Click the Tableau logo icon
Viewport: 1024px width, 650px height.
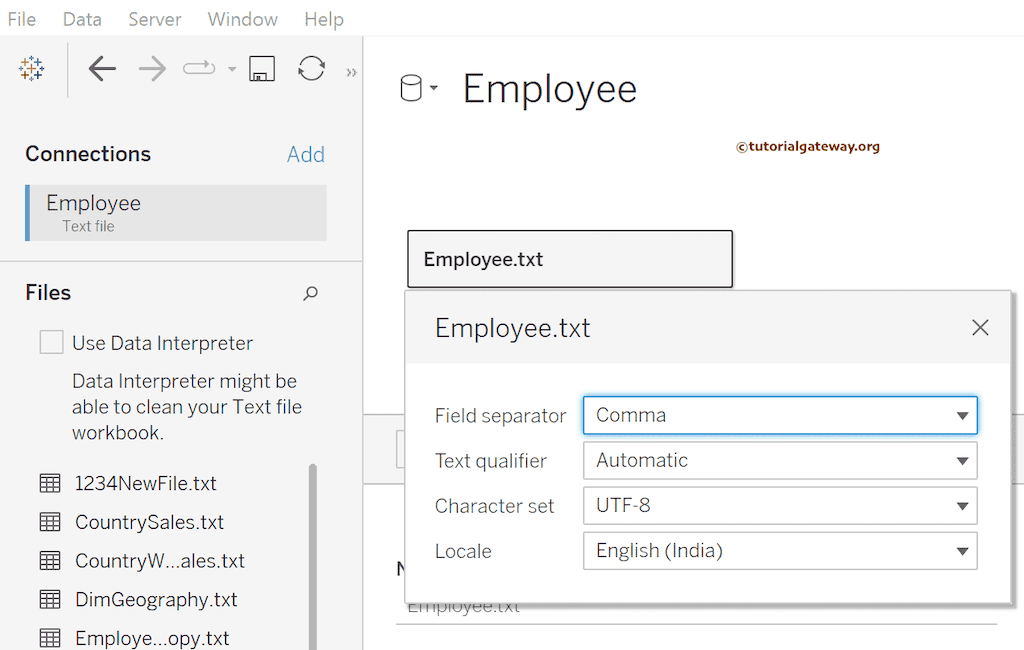pos(31,68)
